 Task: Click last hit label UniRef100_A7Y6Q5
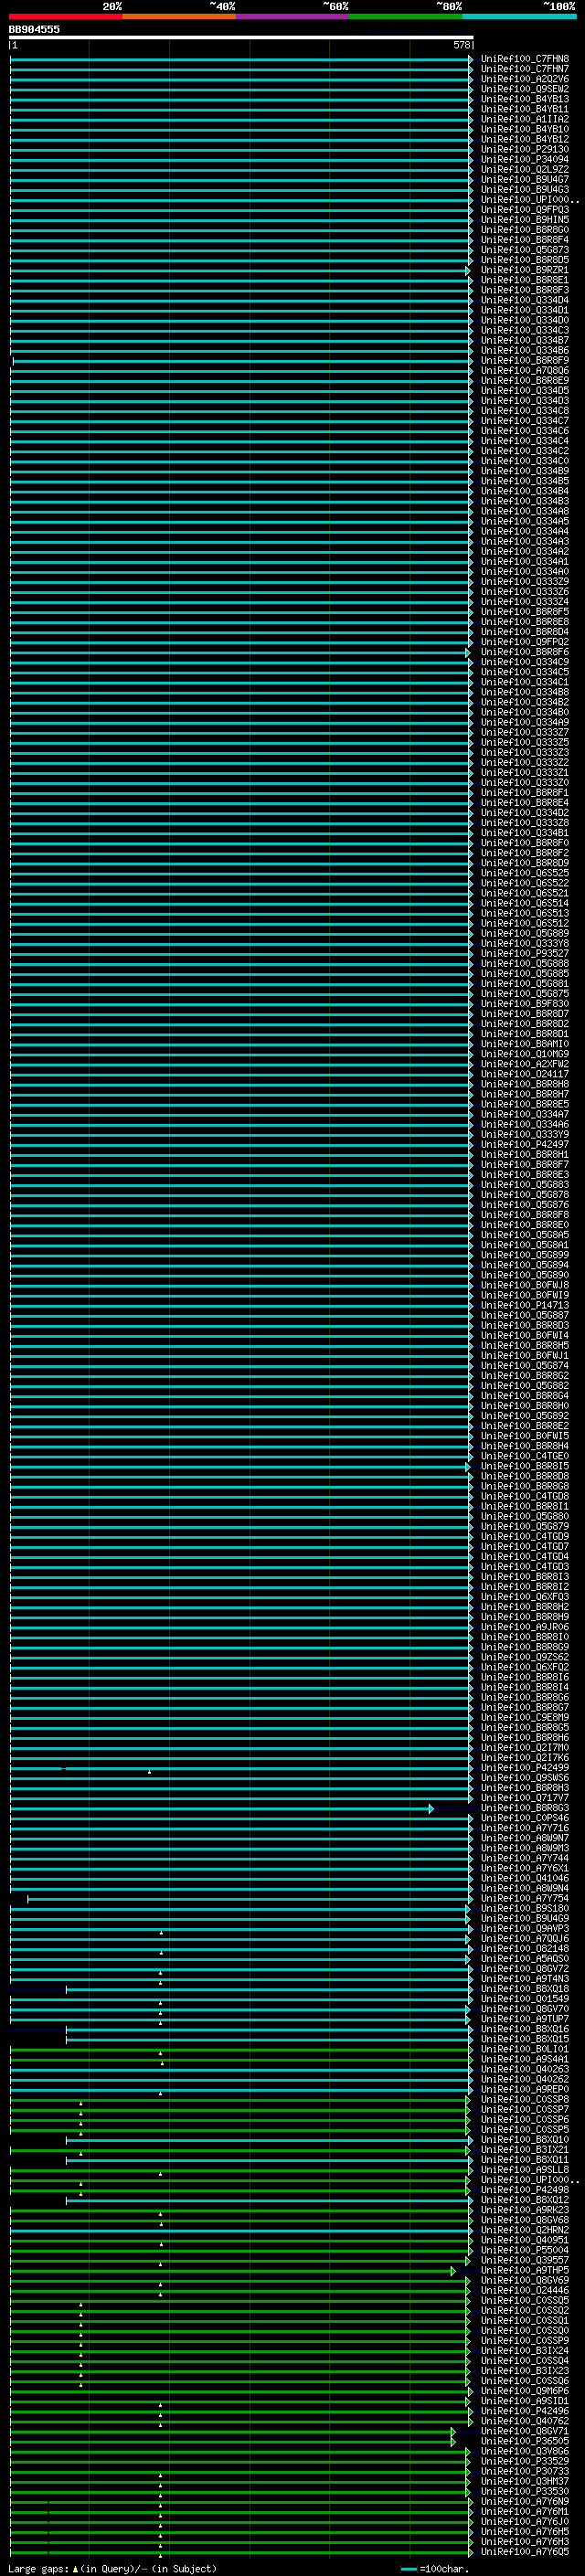(525, 2551)
